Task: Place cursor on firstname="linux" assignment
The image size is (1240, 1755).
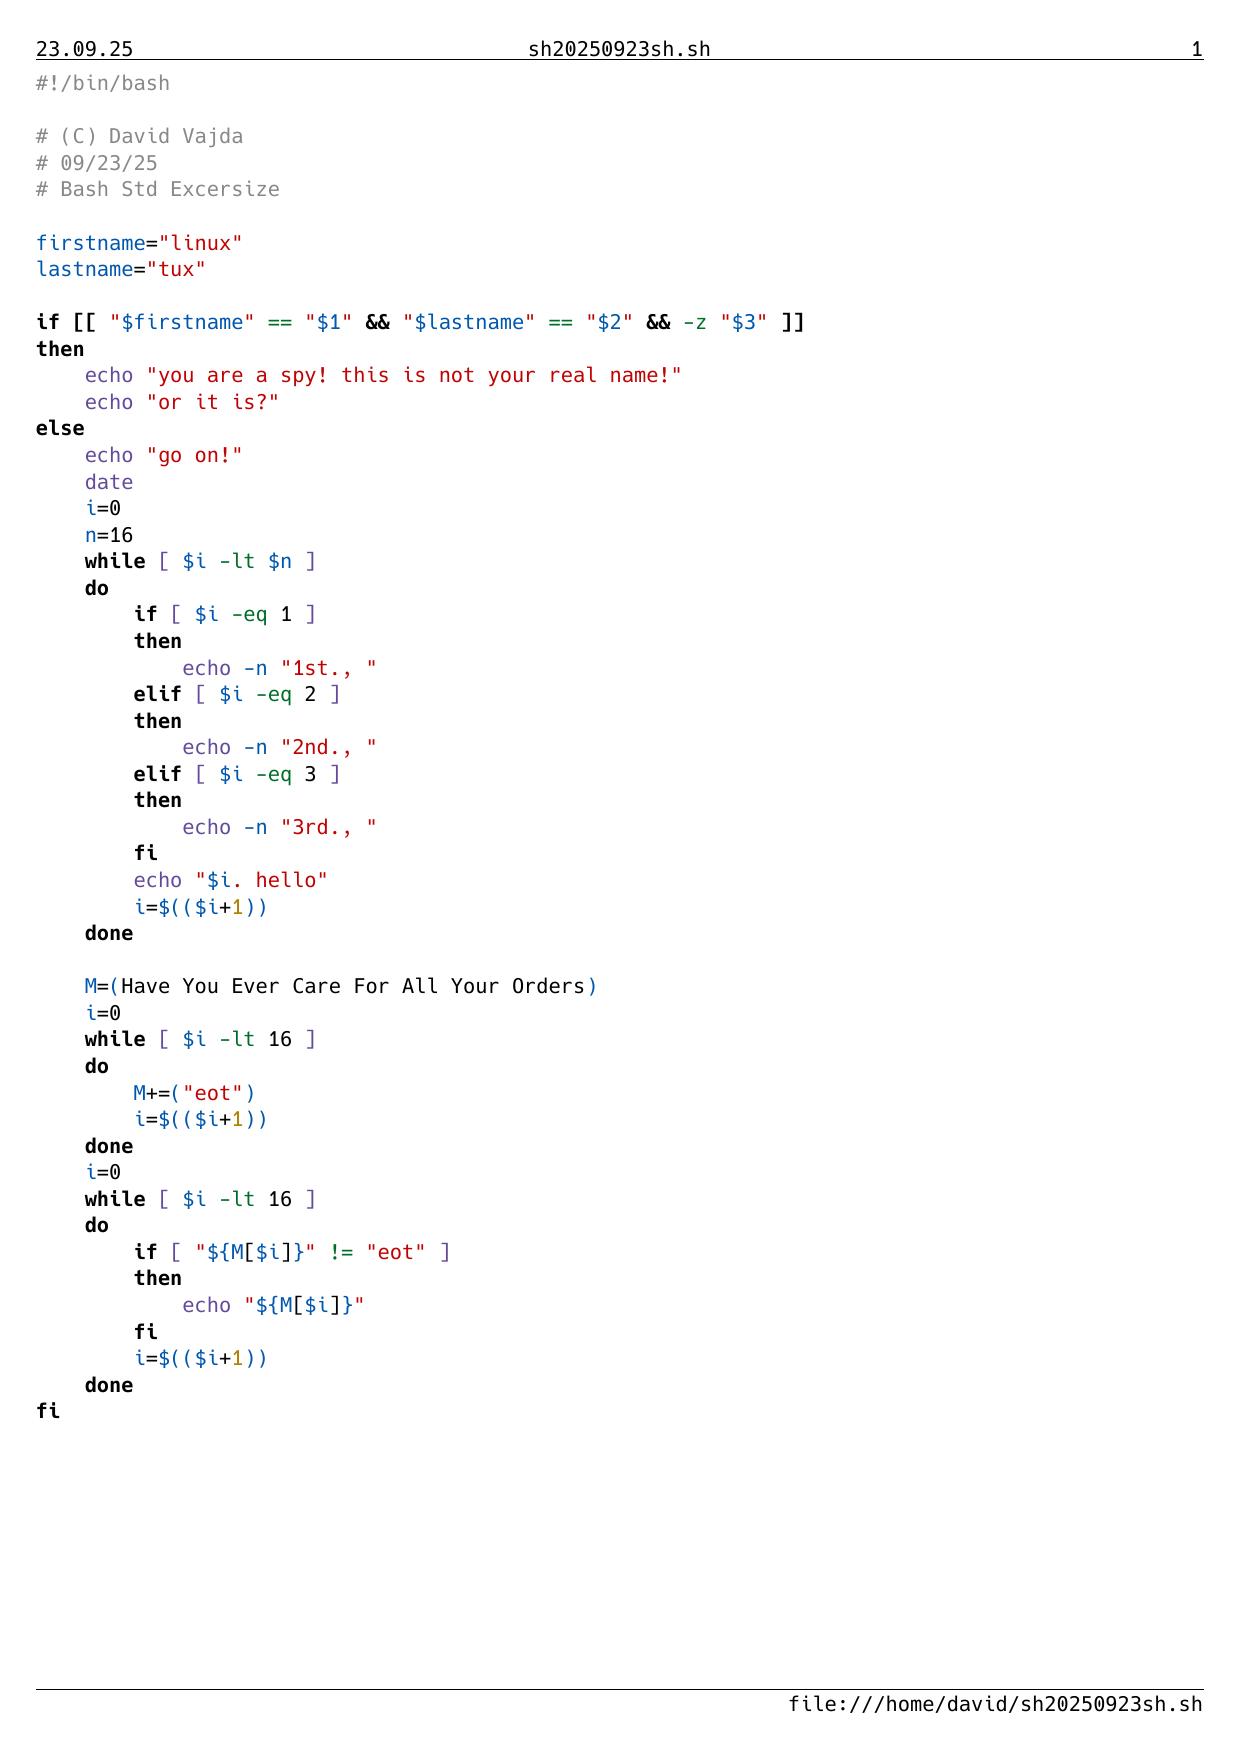Action: point(139,243)
